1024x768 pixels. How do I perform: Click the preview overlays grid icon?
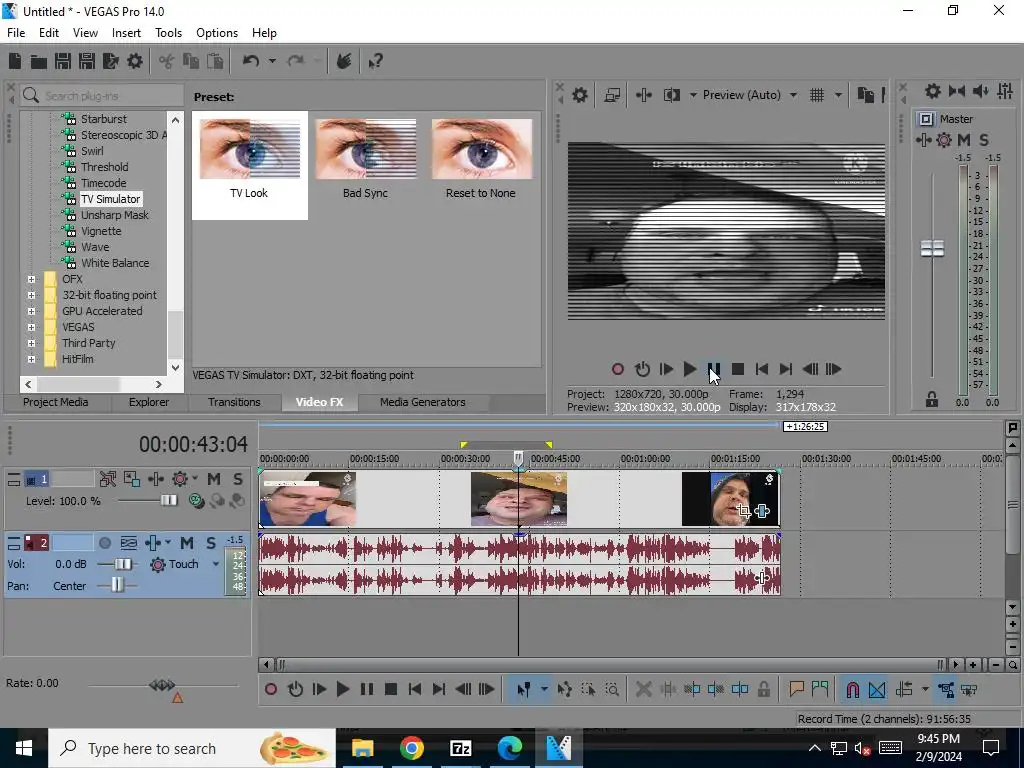click(x=817, y=95)
